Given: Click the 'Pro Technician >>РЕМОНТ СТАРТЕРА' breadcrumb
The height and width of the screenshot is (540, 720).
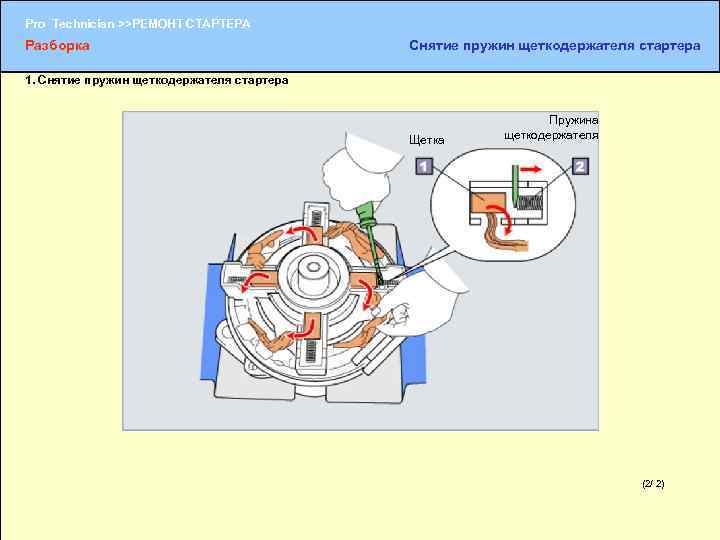Looking at the screenshot, I should 137,24.
